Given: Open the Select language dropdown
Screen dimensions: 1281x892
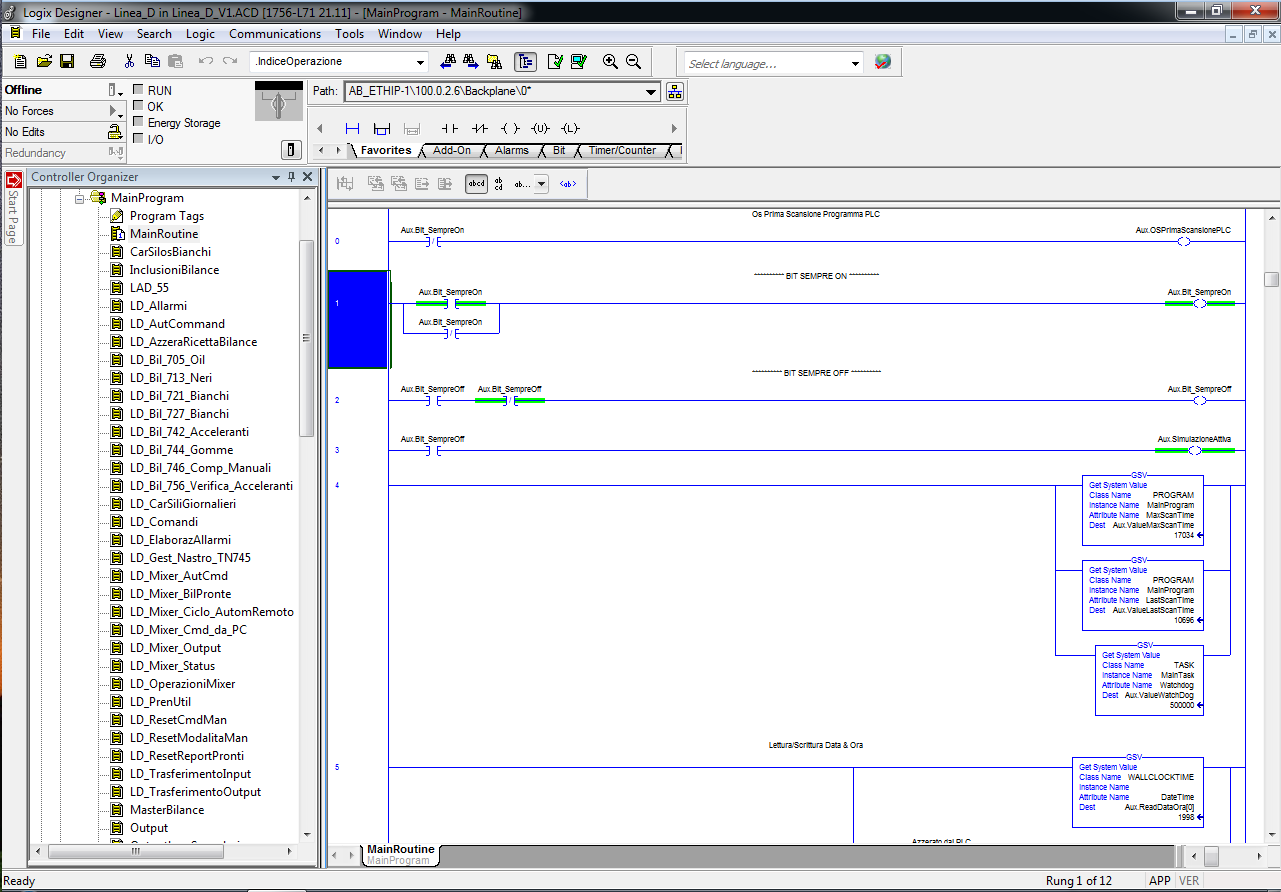Looking at the screenshot, I should (x=855, y=63).
